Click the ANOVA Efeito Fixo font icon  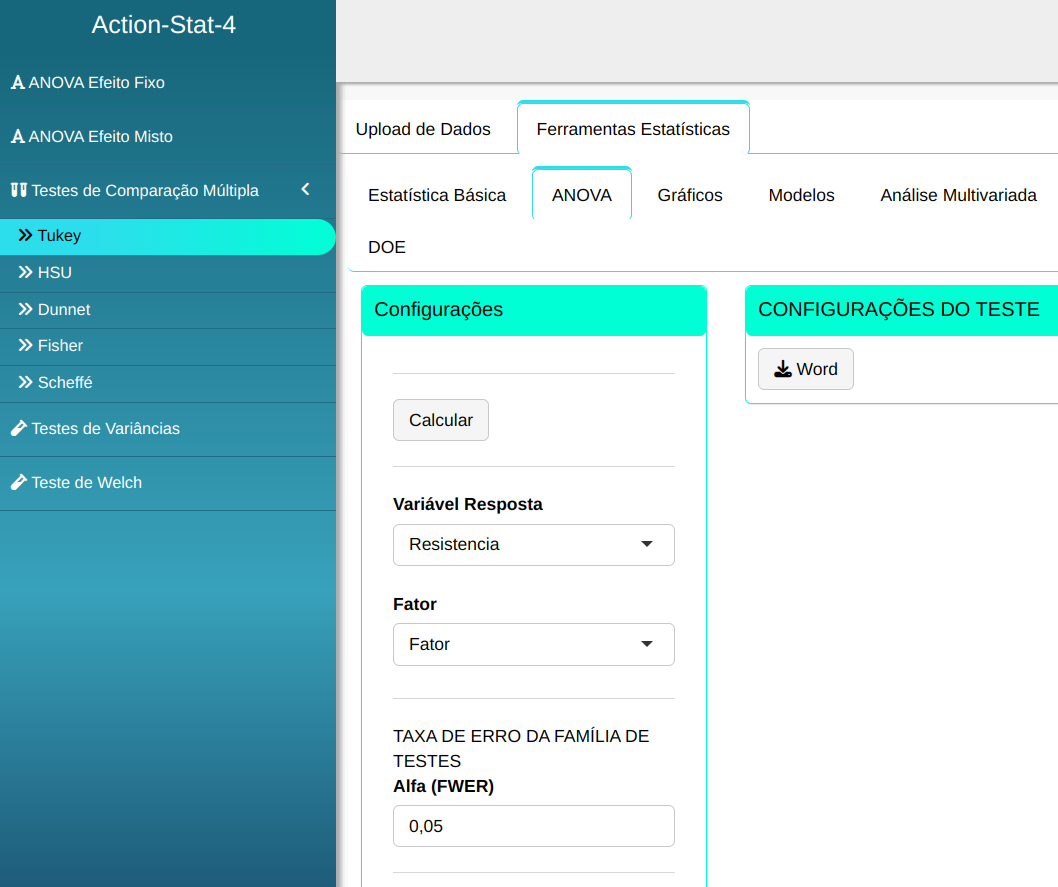[x=17, y=83]
